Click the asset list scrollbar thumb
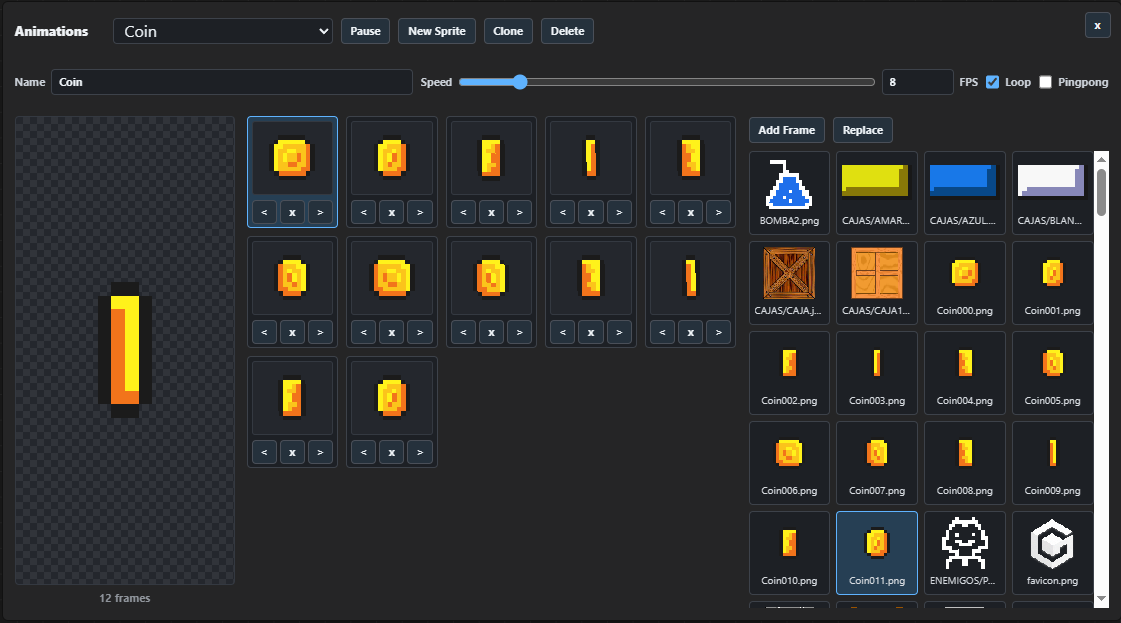1121x623 pixels. [x=1102, y=192]
